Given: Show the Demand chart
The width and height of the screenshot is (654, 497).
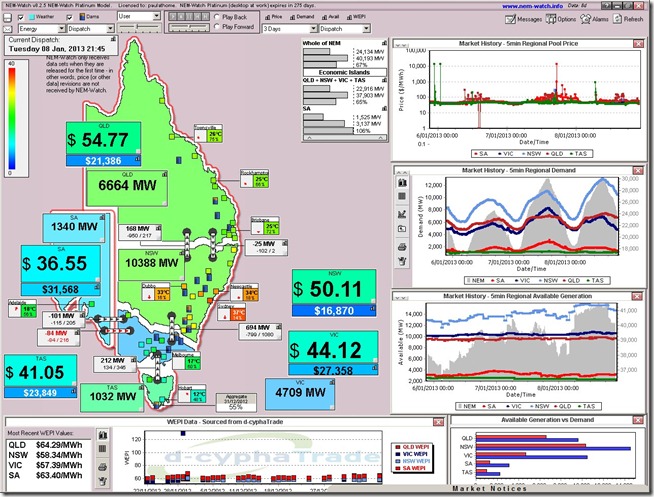Looking at the screenshot, I should point(302,17).
